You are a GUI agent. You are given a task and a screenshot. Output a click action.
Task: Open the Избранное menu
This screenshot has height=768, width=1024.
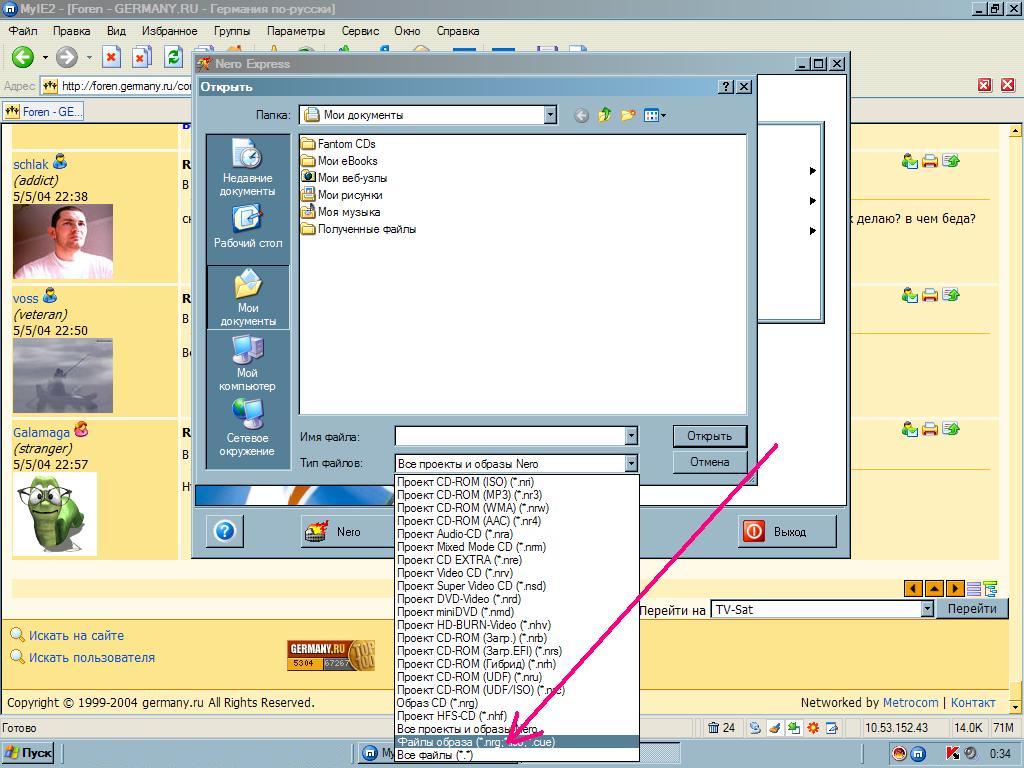coord(170,31)
